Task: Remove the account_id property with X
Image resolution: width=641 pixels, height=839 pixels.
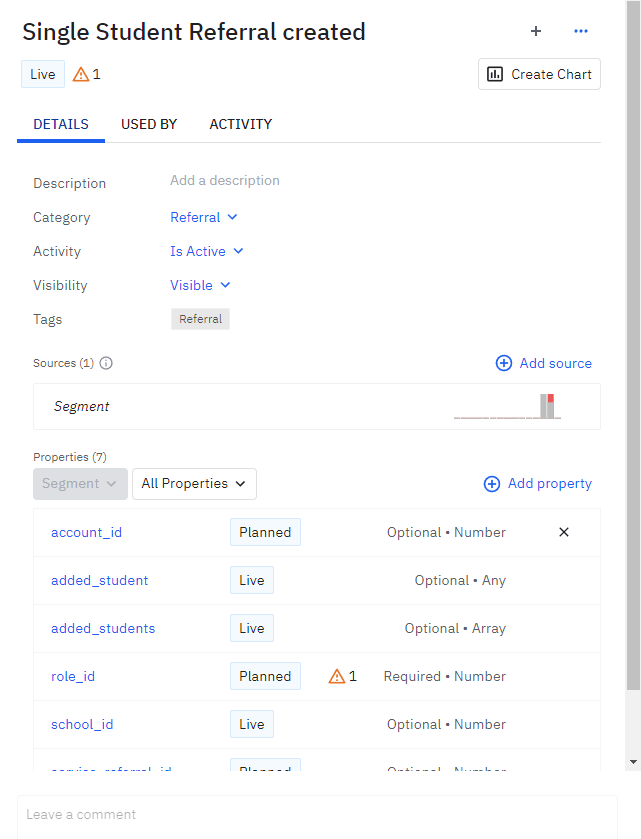Action: (564, 532)
